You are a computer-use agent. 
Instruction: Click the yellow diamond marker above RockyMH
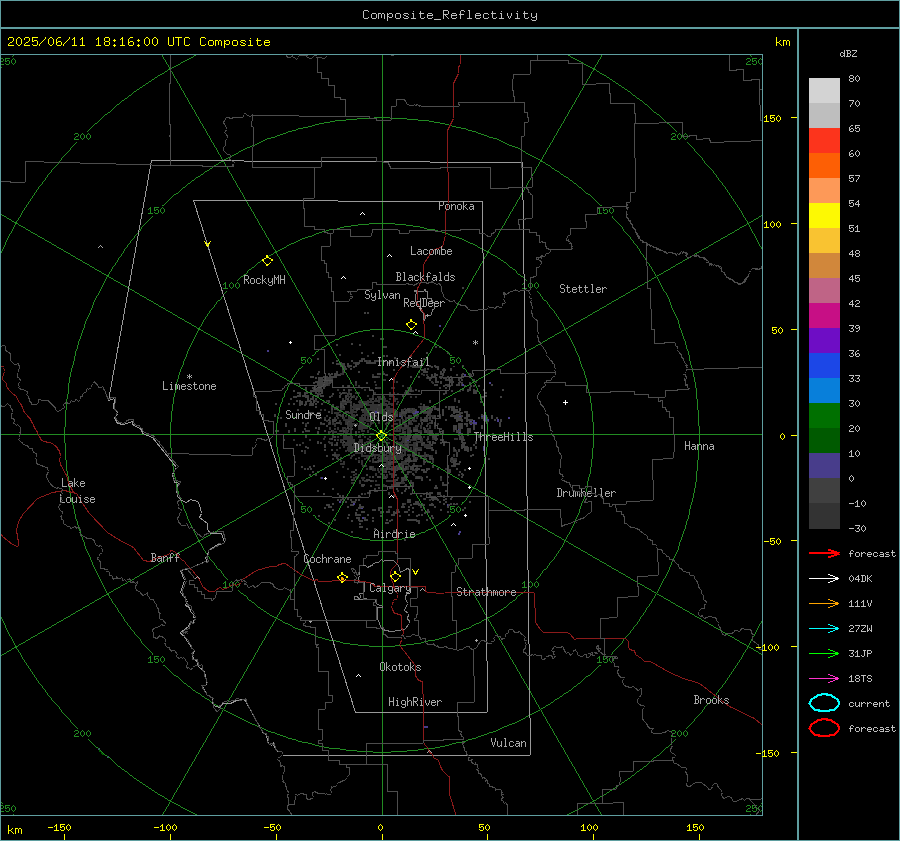click(267, 261)
